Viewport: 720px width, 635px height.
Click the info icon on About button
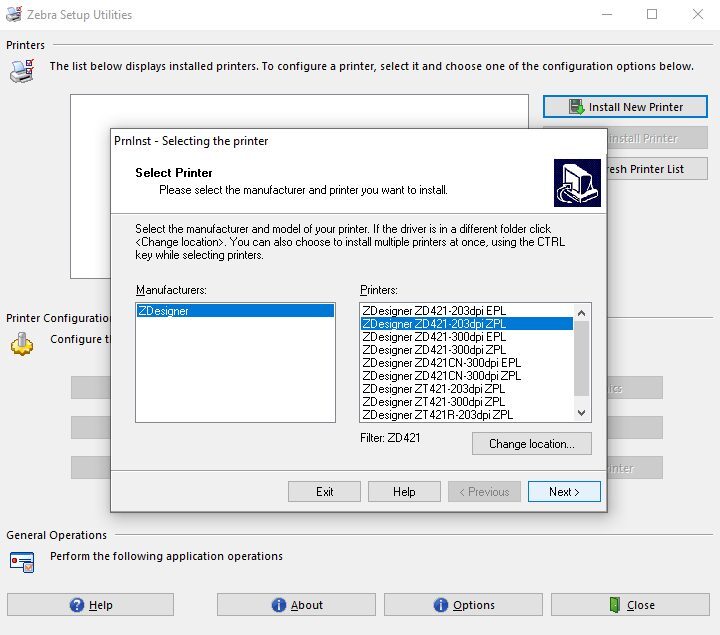coord(279,605)
